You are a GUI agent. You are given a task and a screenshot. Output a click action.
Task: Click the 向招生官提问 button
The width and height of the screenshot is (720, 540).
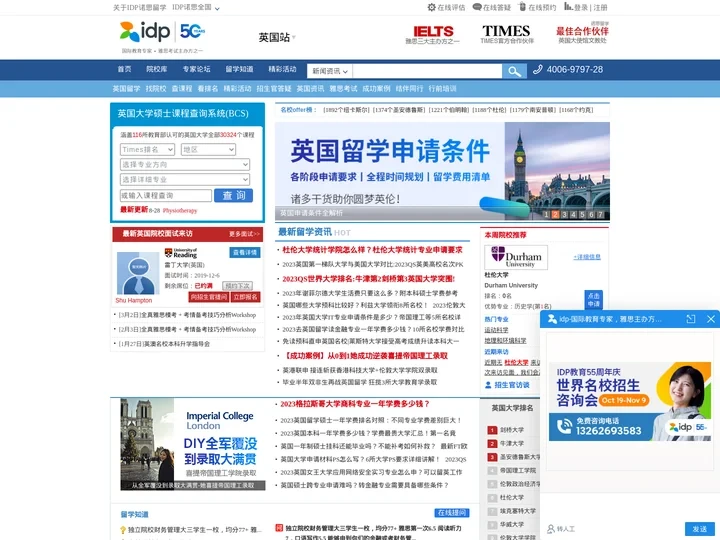tap(208, 297)
